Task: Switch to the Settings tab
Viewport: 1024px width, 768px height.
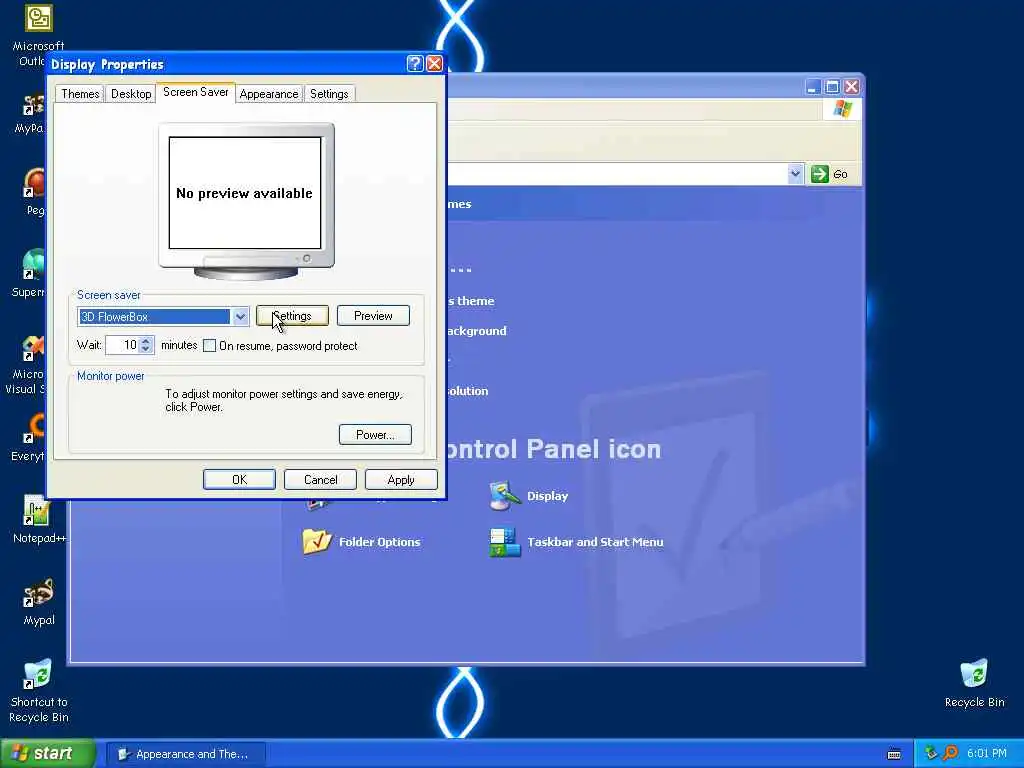Action: point(329,93)
